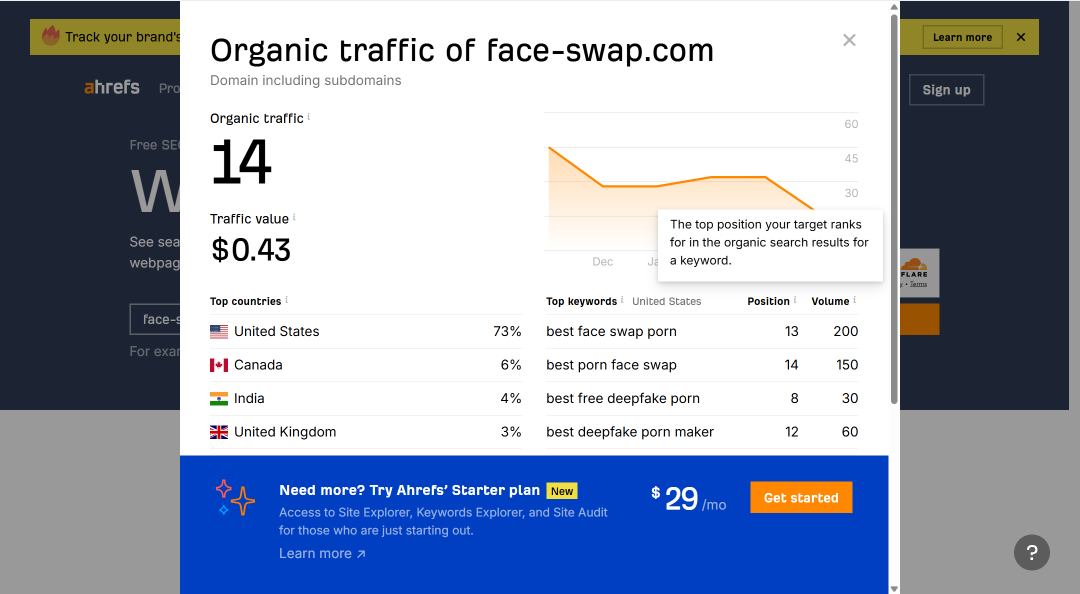
Task: Click the Cloudflare Terms link
Action: pyautogui.click(x=918, y=284)
